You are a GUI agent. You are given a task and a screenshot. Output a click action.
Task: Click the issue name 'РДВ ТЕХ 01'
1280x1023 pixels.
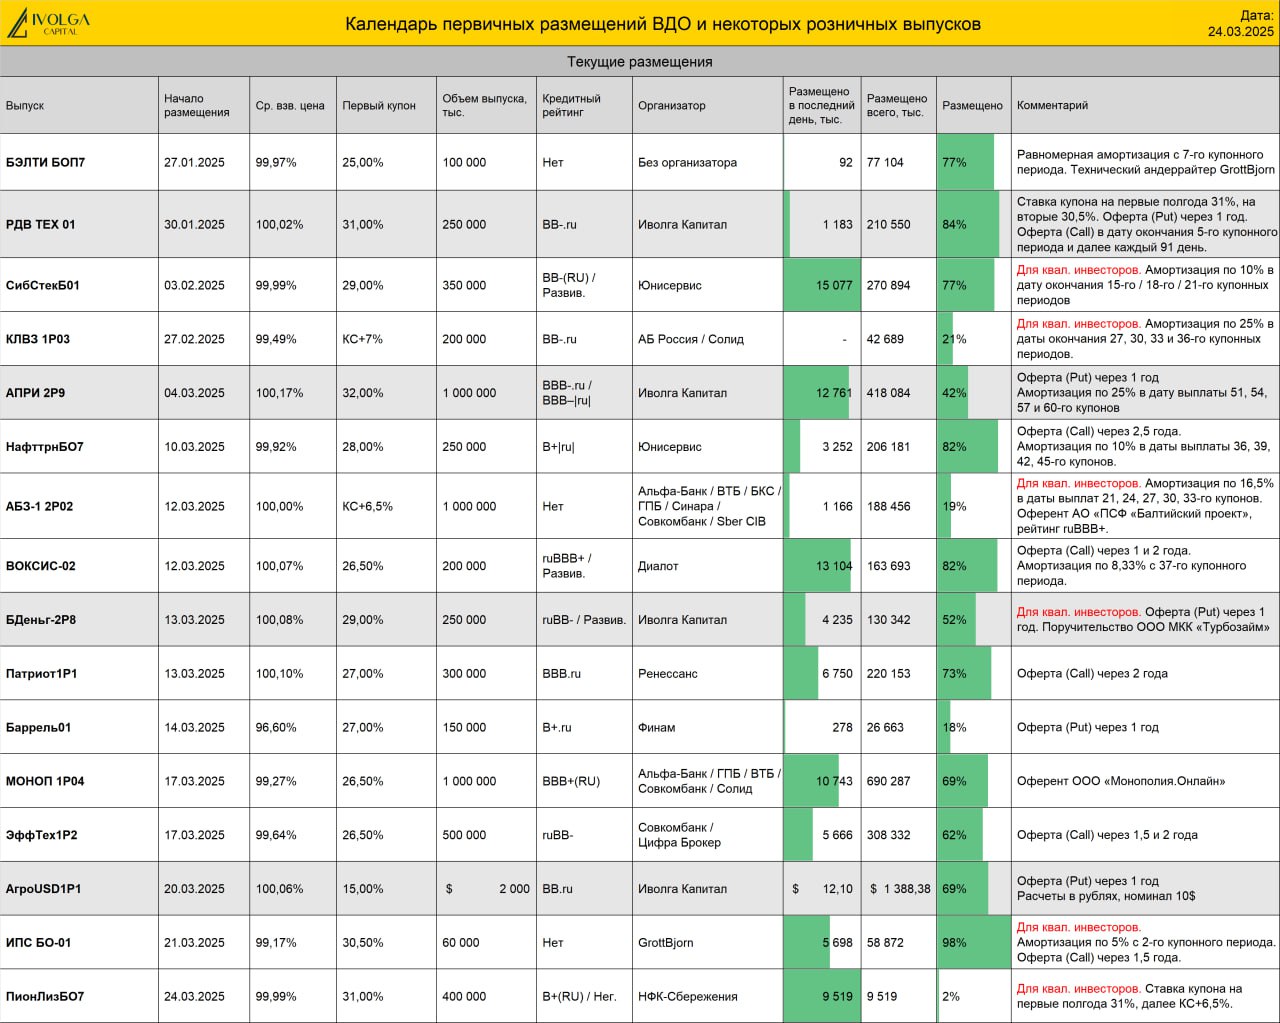tap(40, 224)
